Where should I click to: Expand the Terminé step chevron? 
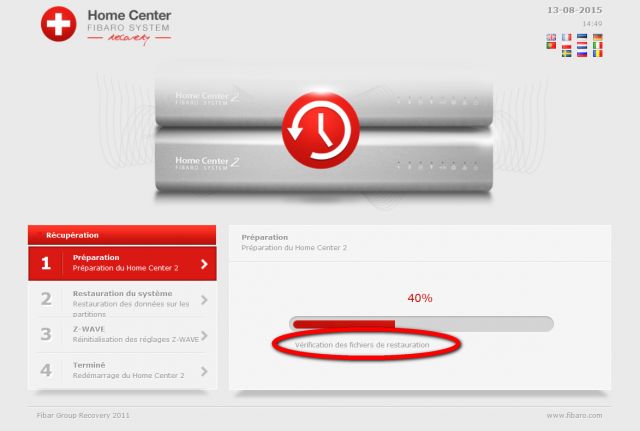click(x=204, y=371)
